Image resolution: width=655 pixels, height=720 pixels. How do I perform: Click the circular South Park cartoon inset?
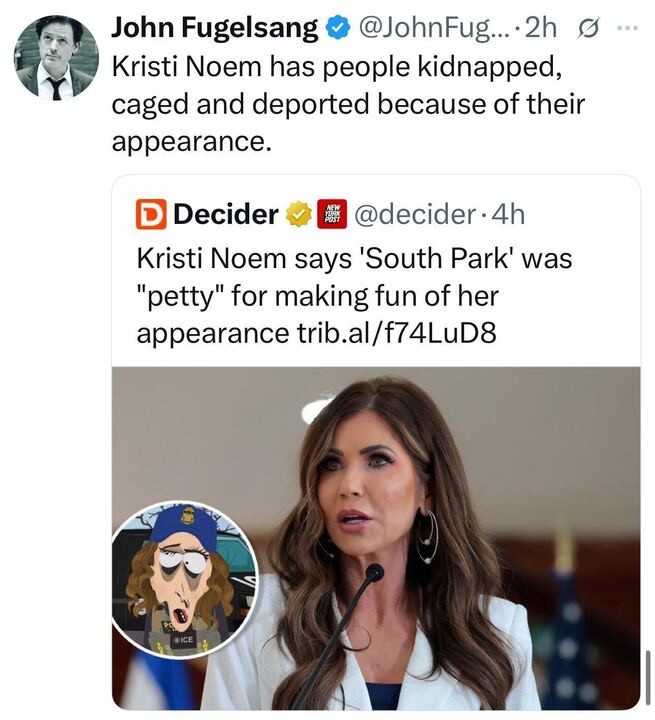coord(183,578)
